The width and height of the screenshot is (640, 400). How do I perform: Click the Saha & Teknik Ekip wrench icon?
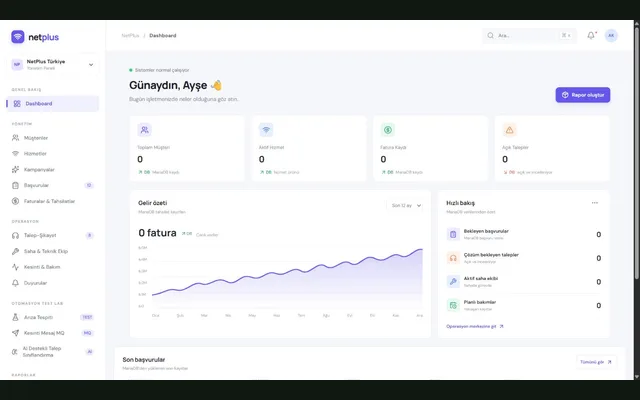pos(16,251)
